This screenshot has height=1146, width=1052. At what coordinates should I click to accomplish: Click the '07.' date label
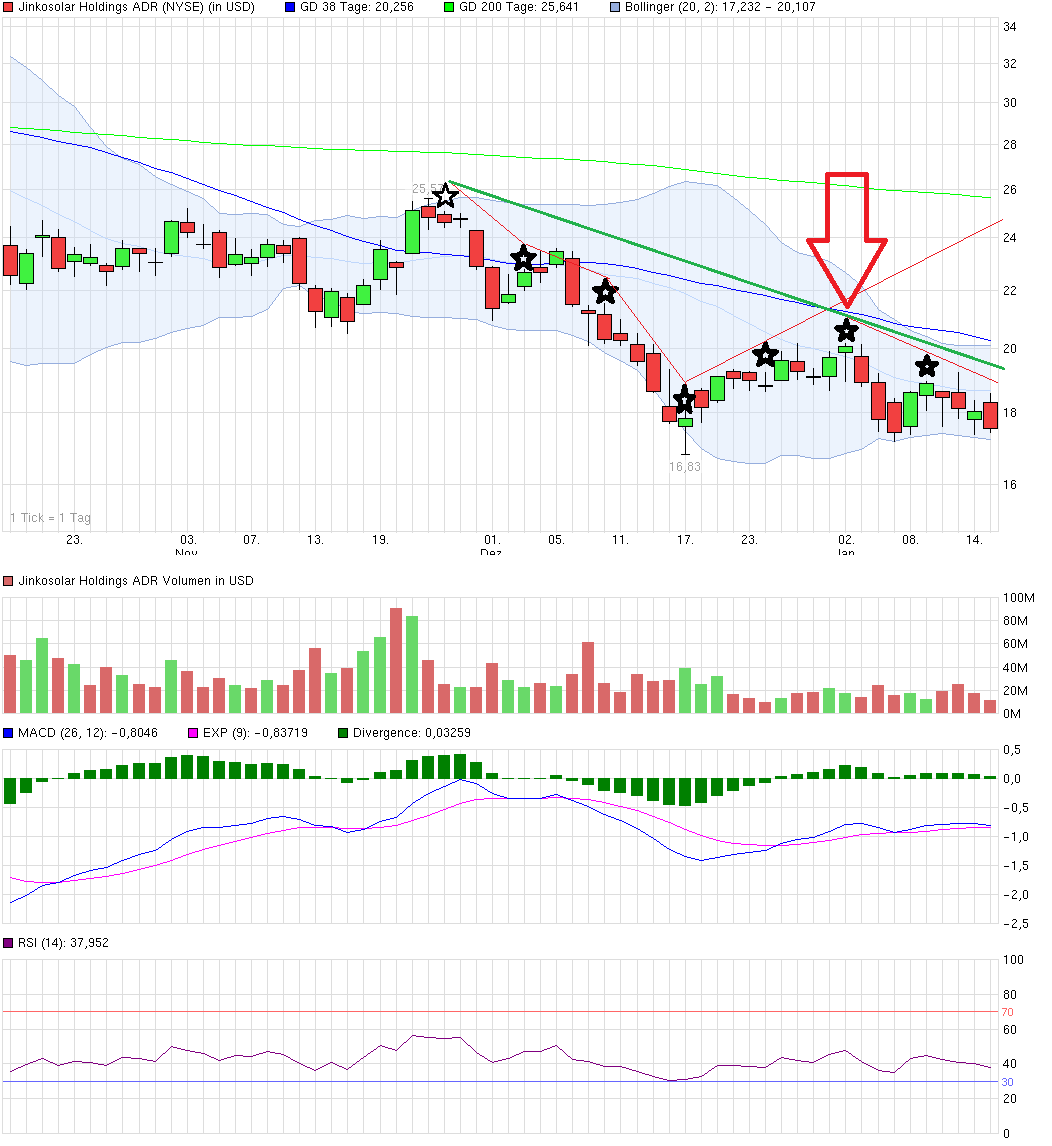tap(251, 540)
